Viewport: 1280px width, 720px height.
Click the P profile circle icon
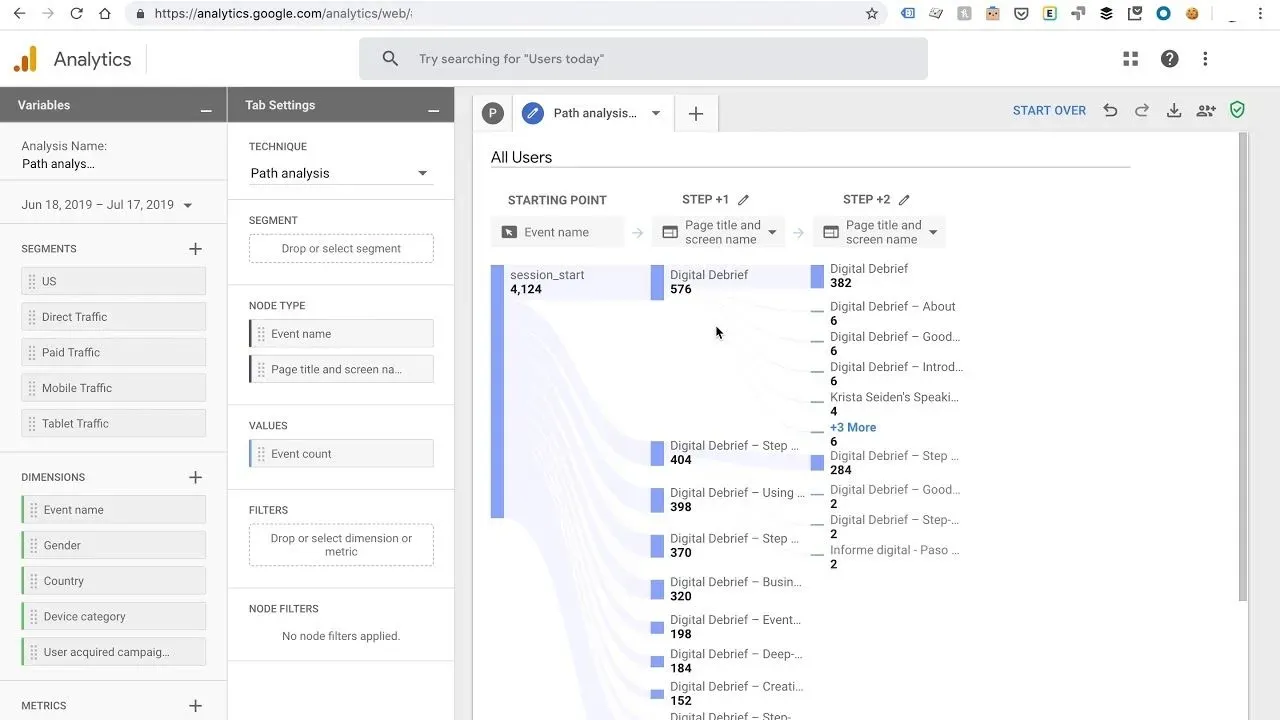coord(492,113)
